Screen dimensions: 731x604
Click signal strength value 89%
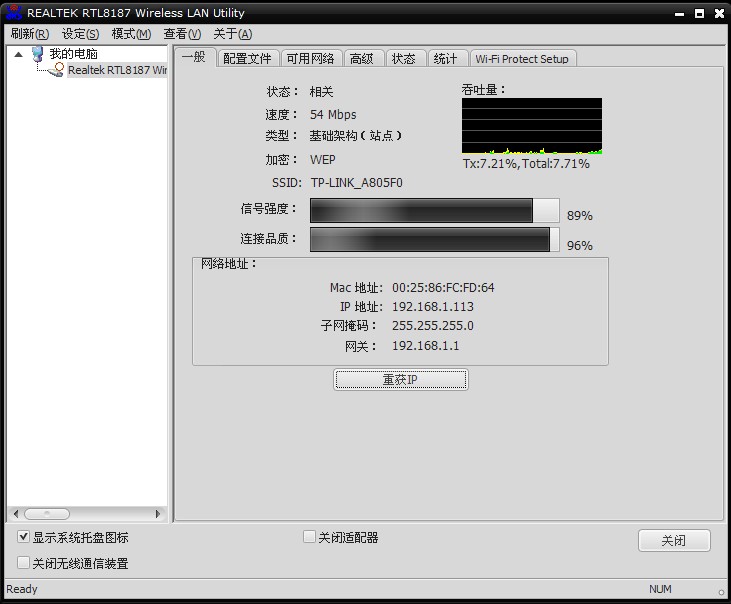click(579, 216)
